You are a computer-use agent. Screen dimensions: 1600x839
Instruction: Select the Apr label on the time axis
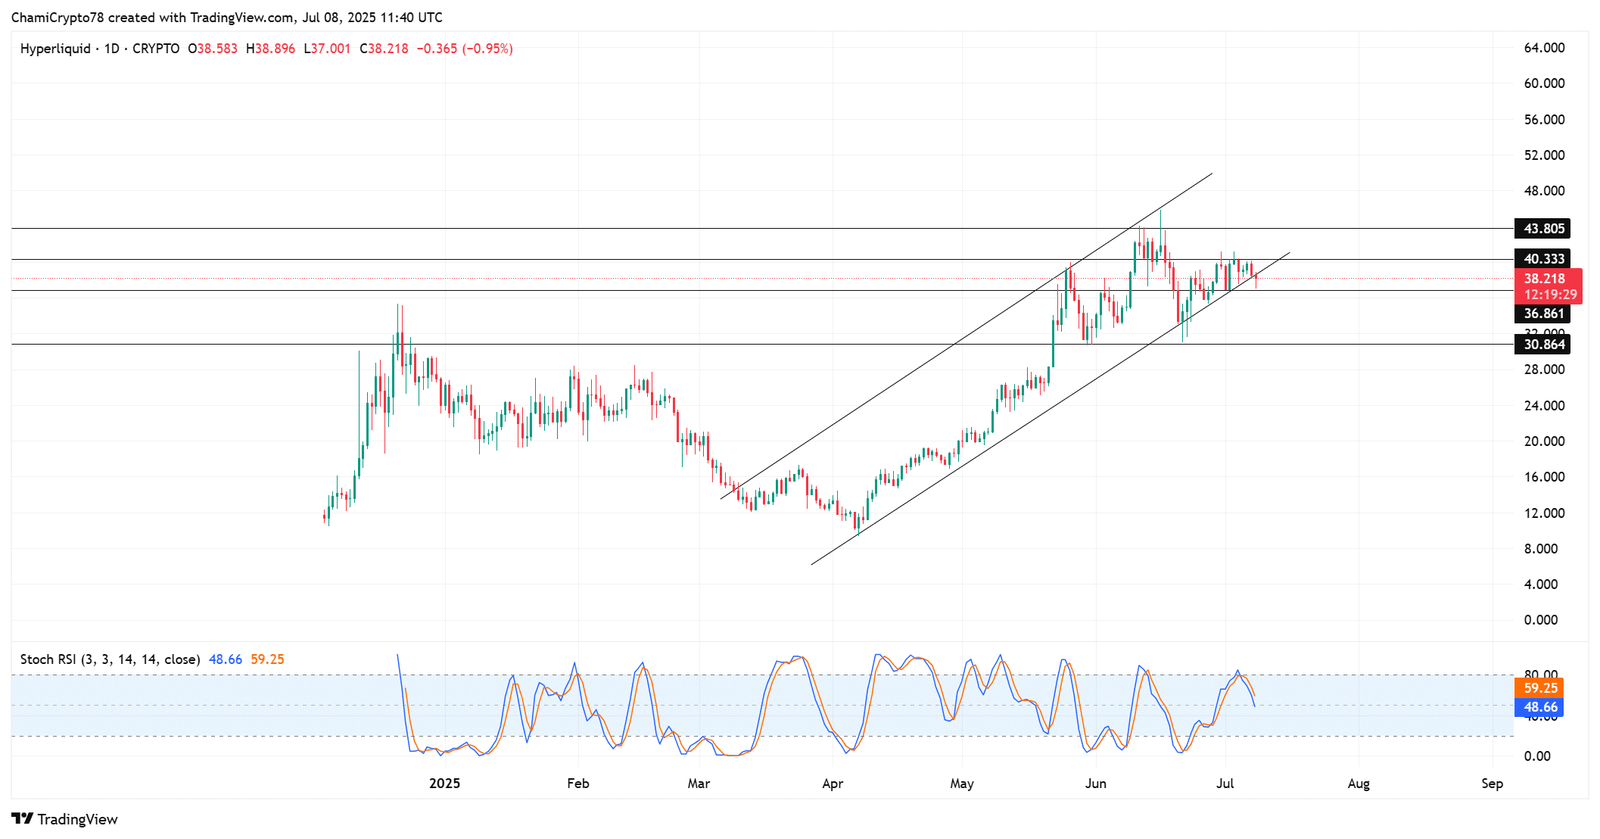pyautogui.click(x=832, y=783)
